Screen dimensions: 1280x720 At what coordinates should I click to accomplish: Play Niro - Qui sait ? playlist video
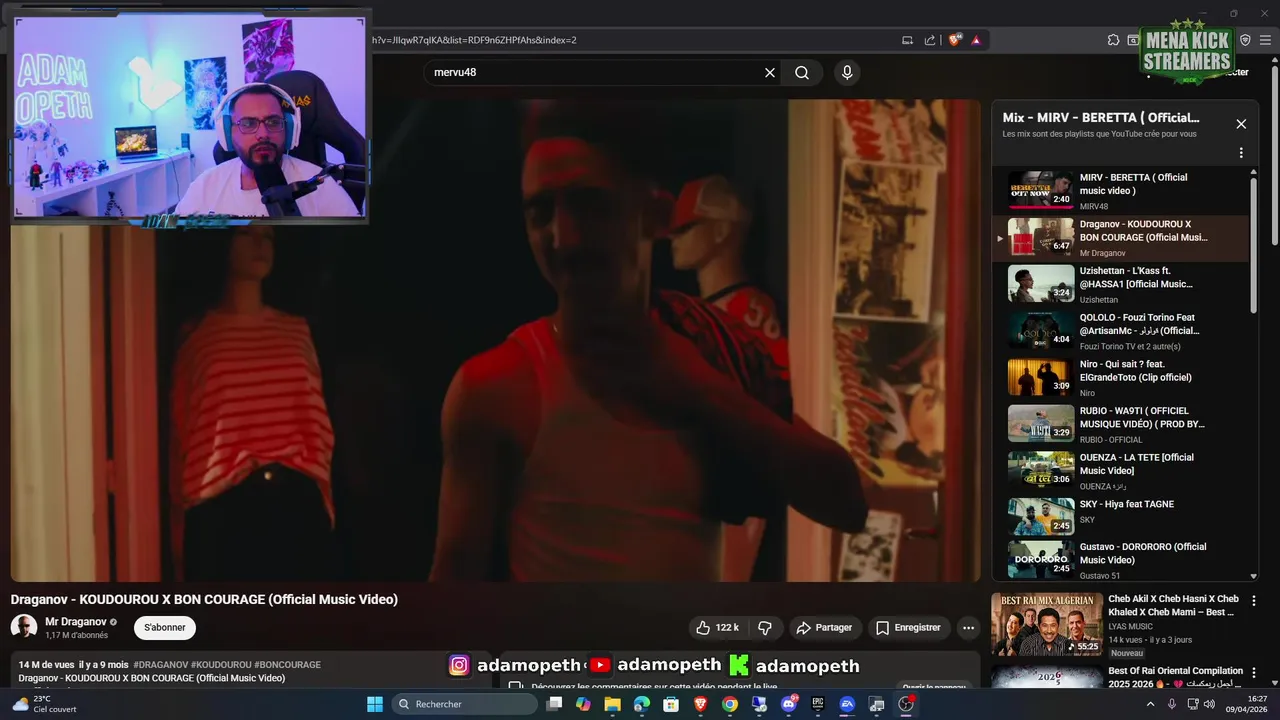(x=1120, y=377)
